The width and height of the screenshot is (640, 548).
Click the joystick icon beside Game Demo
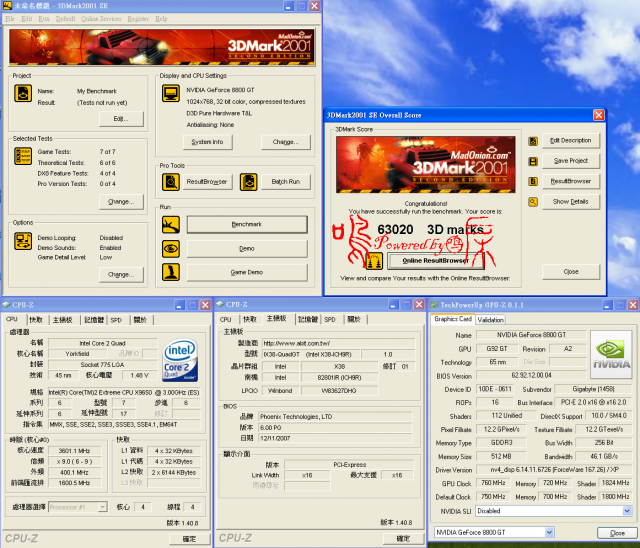click(171, 272)
